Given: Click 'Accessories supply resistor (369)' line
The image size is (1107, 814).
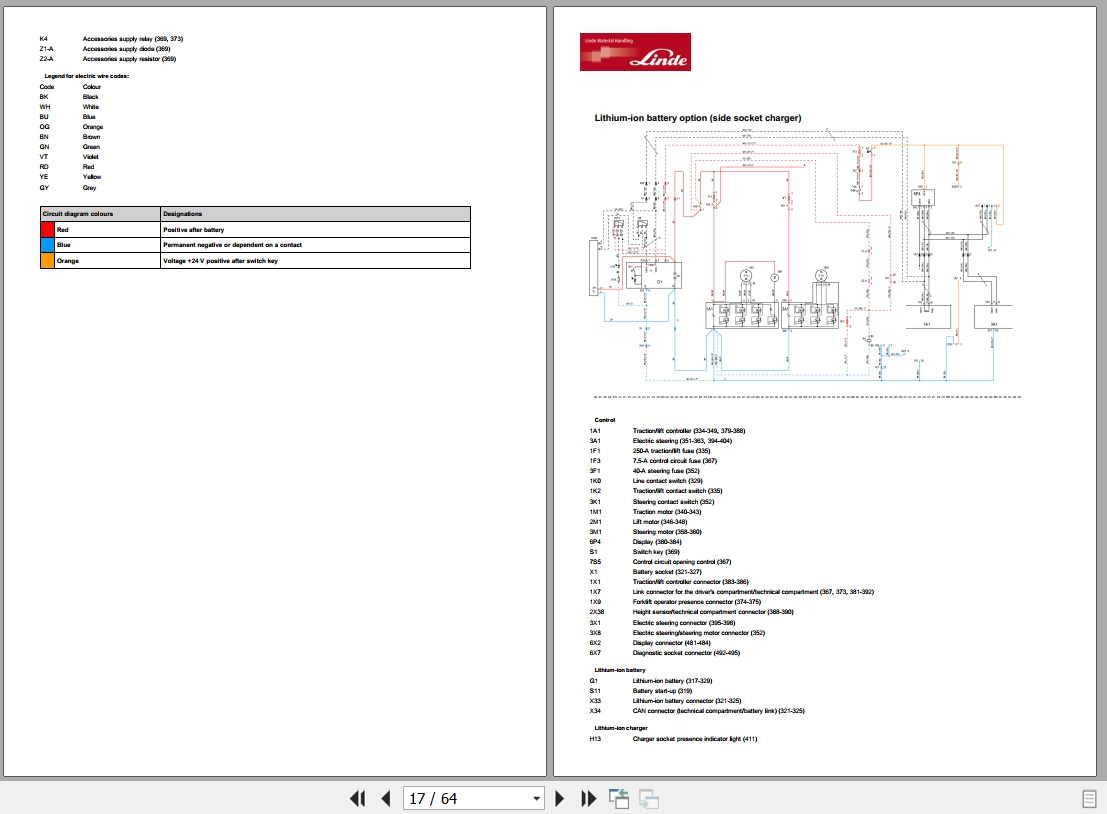Looking at the screenshot, I should coord(129,59).
